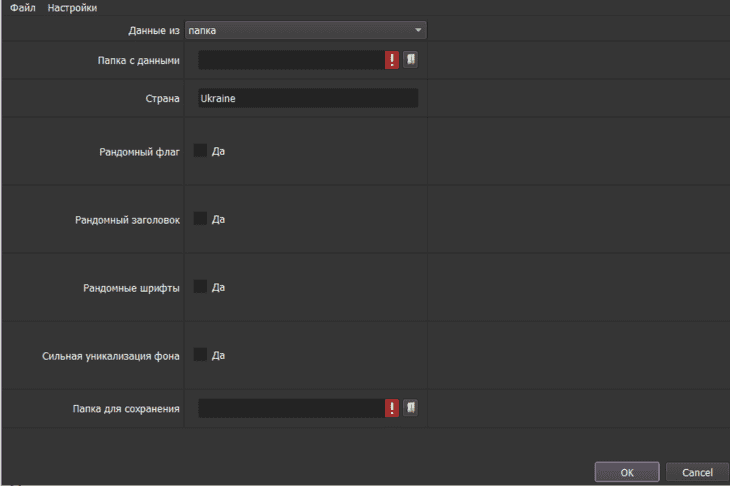Click the Папка с данными input field
The image size is (730, 486).
291,60
